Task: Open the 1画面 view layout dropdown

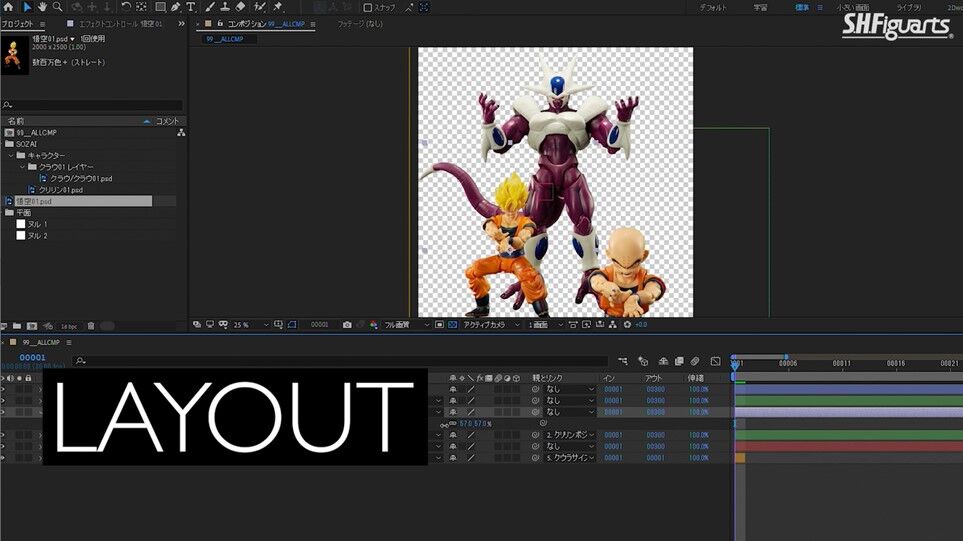Action: [x=545, y=324]
